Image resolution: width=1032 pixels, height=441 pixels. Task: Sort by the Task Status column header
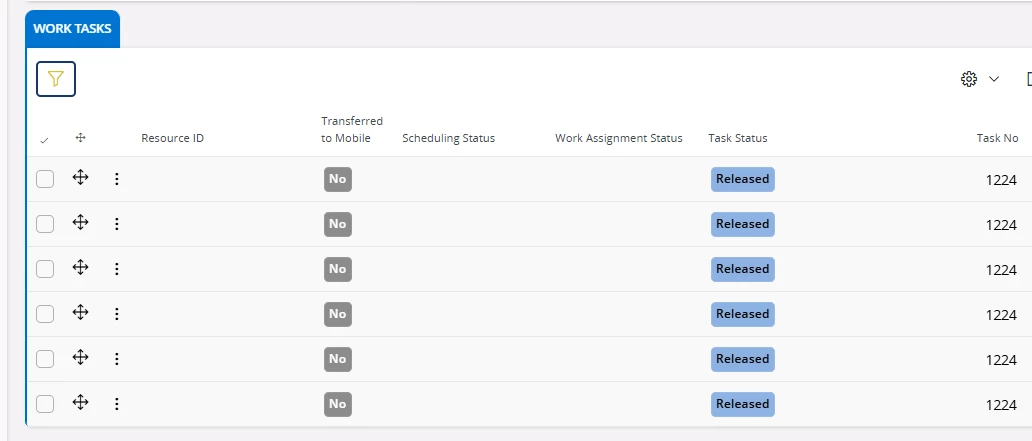(737, 138)
